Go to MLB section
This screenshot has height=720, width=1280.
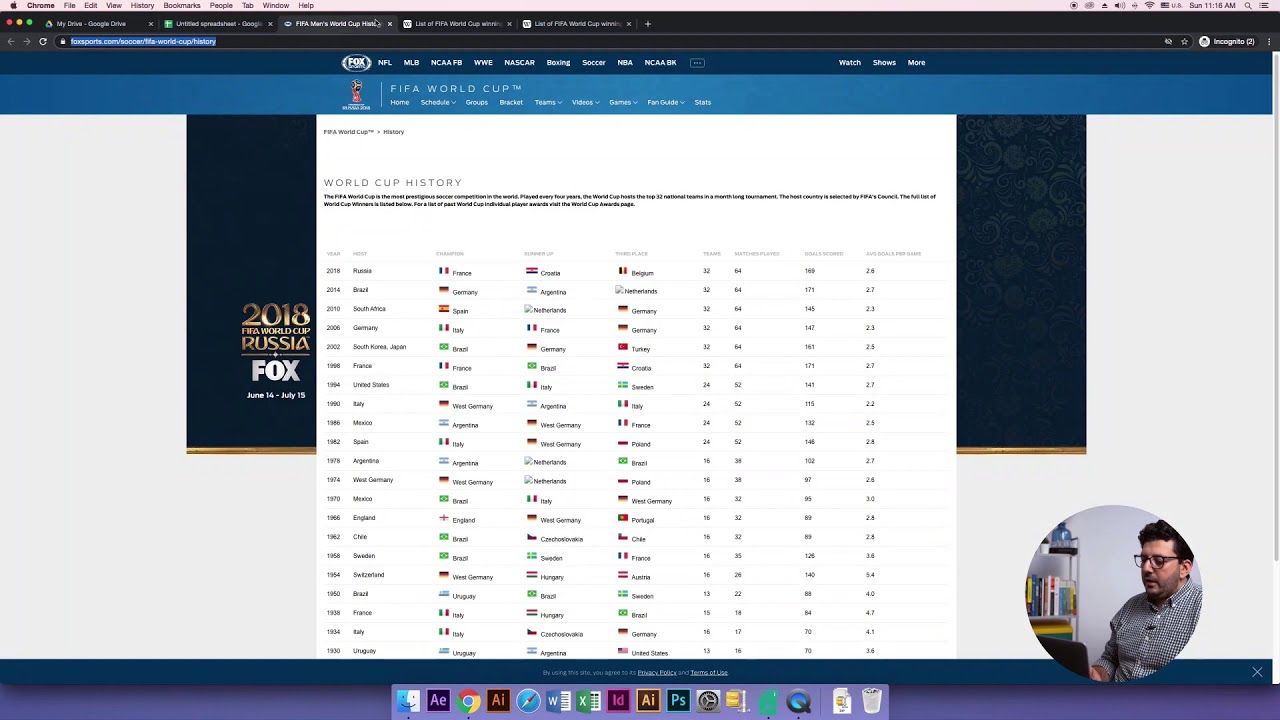[x=411, y=62]
